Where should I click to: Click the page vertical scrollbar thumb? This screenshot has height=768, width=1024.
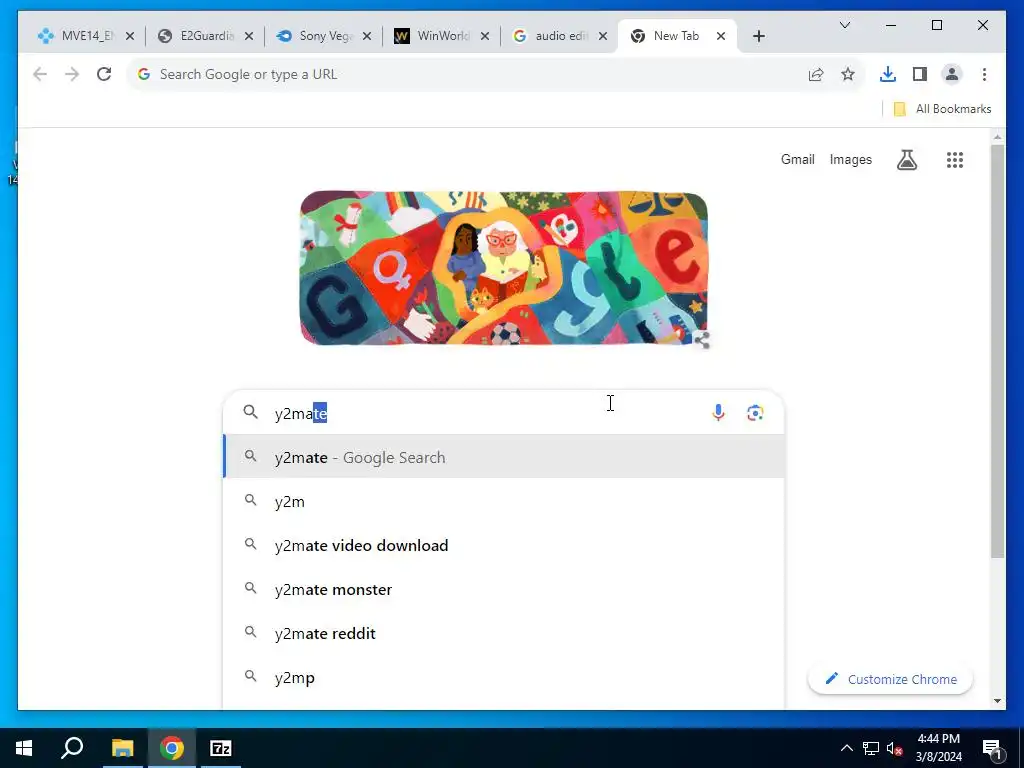point(997,351)
